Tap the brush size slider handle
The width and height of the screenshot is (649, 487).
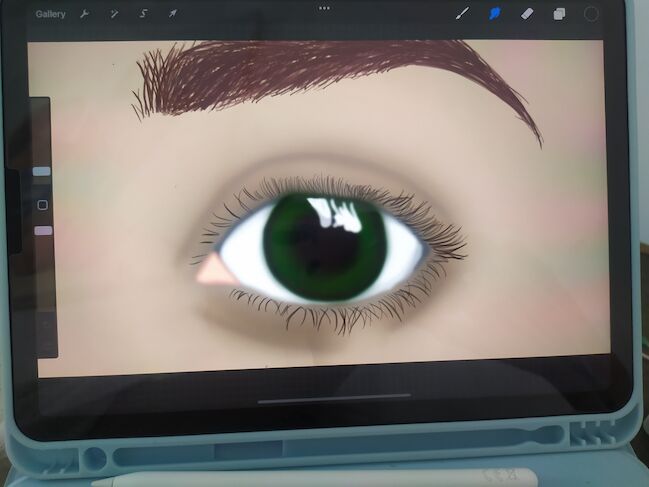tap(42, 171)
